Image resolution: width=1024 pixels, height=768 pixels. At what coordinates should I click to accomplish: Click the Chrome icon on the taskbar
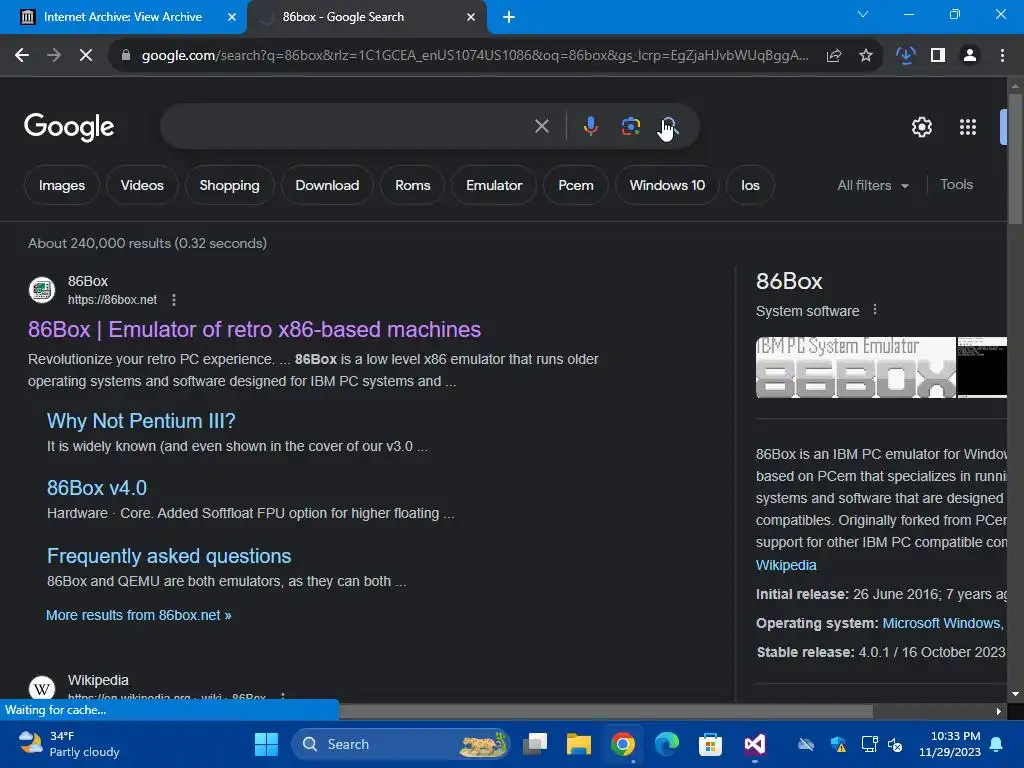click(x=622, y=744)
